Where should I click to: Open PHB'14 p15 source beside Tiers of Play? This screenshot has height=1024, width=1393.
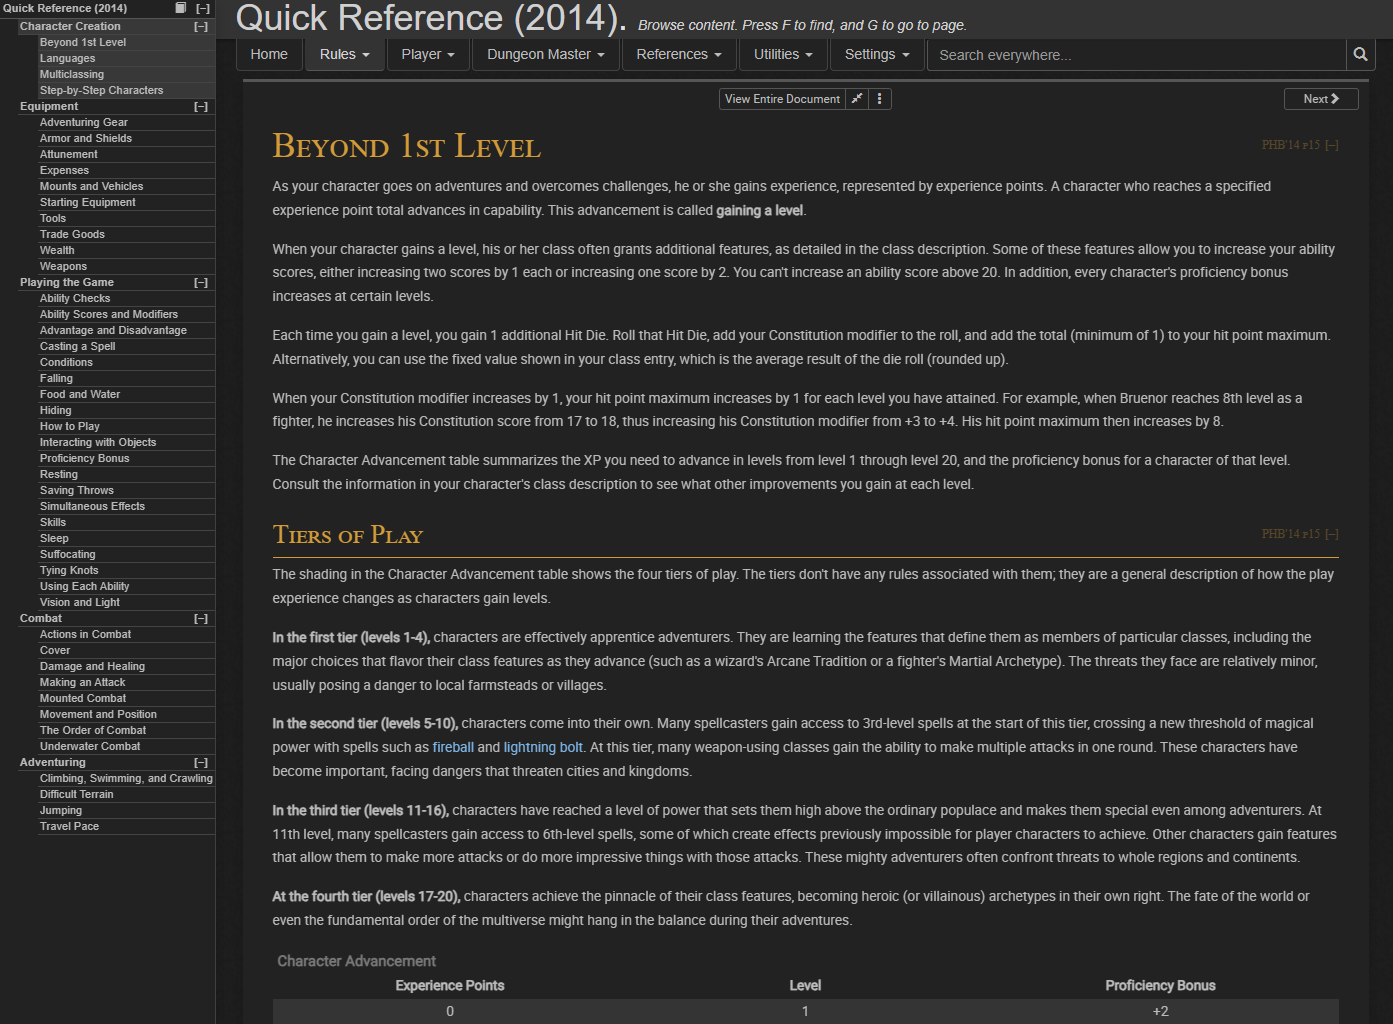click(x=1290, y=535)
